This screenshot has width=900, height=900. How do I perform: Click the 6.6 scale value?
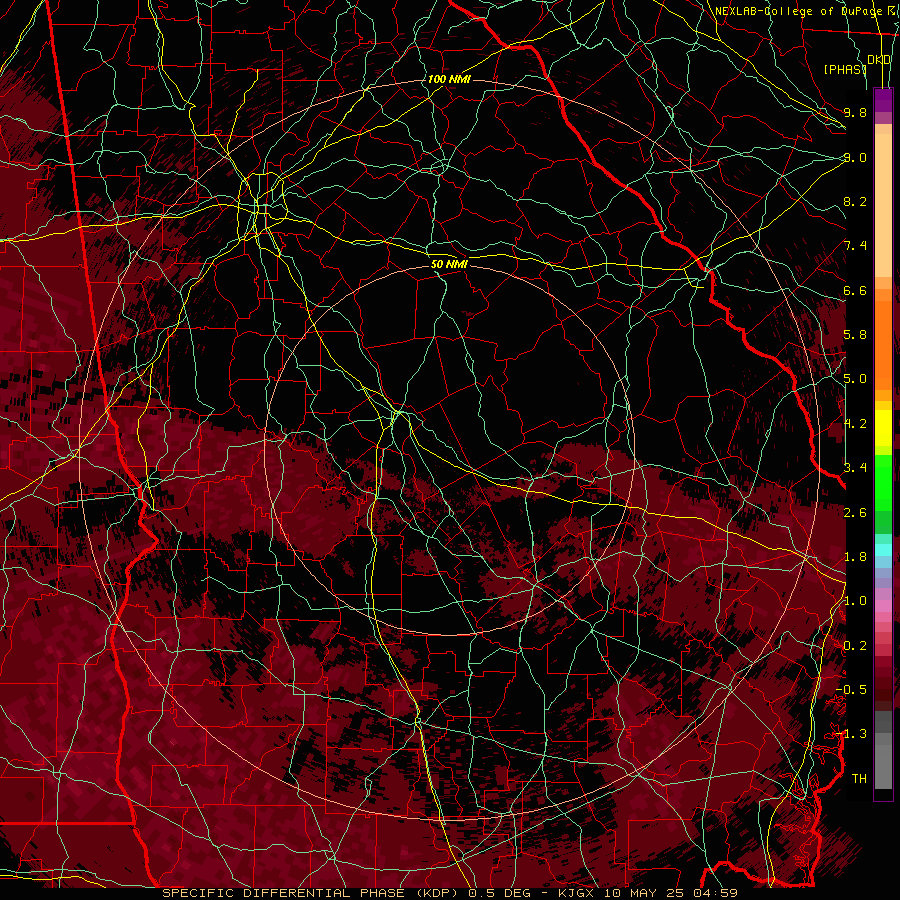(x=855, y=290)
